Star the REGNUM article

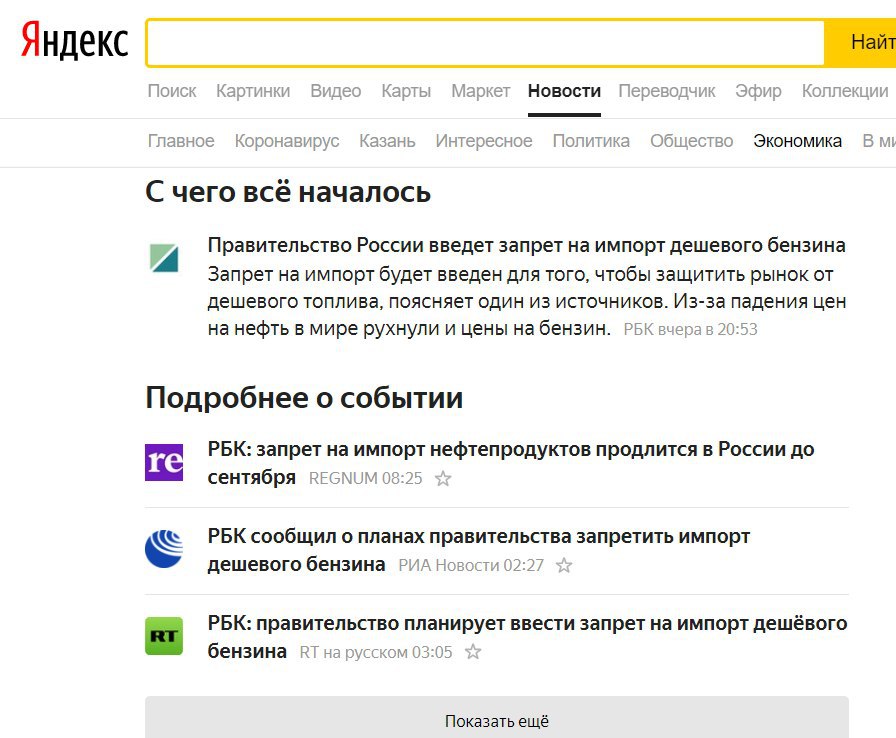443,479
